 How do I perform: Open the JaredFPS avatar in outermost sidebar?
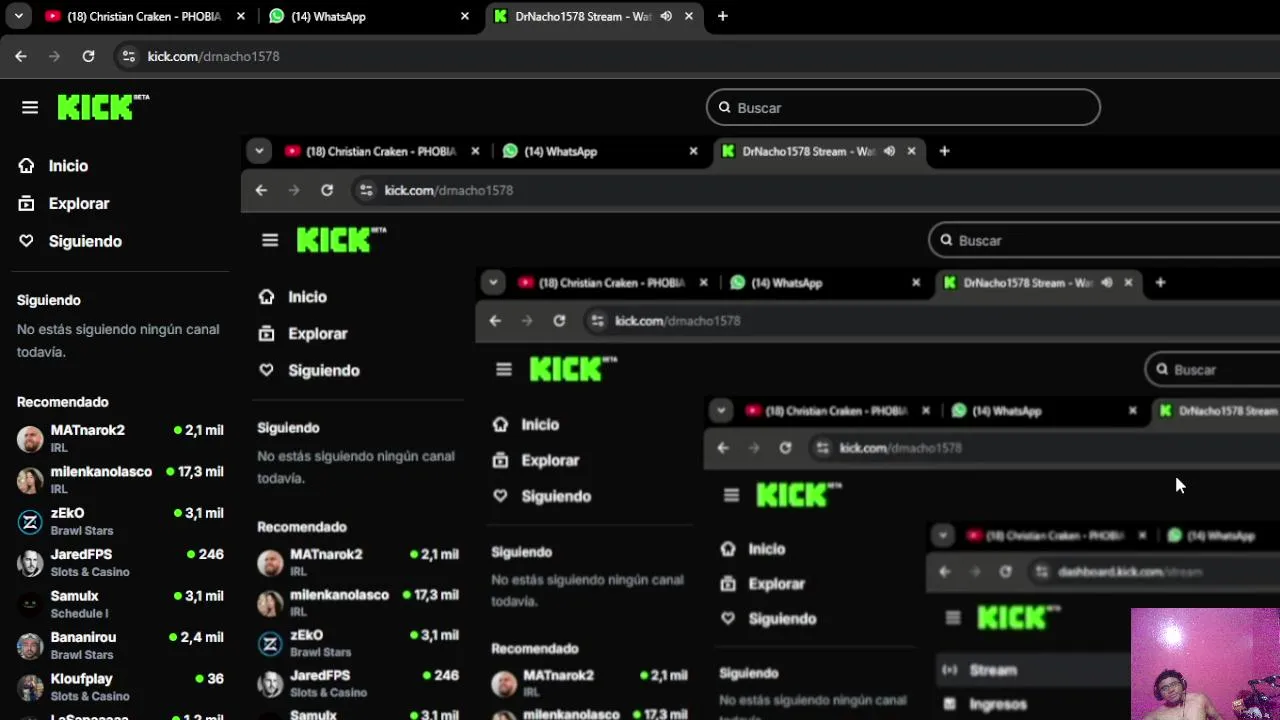(30, 563)
